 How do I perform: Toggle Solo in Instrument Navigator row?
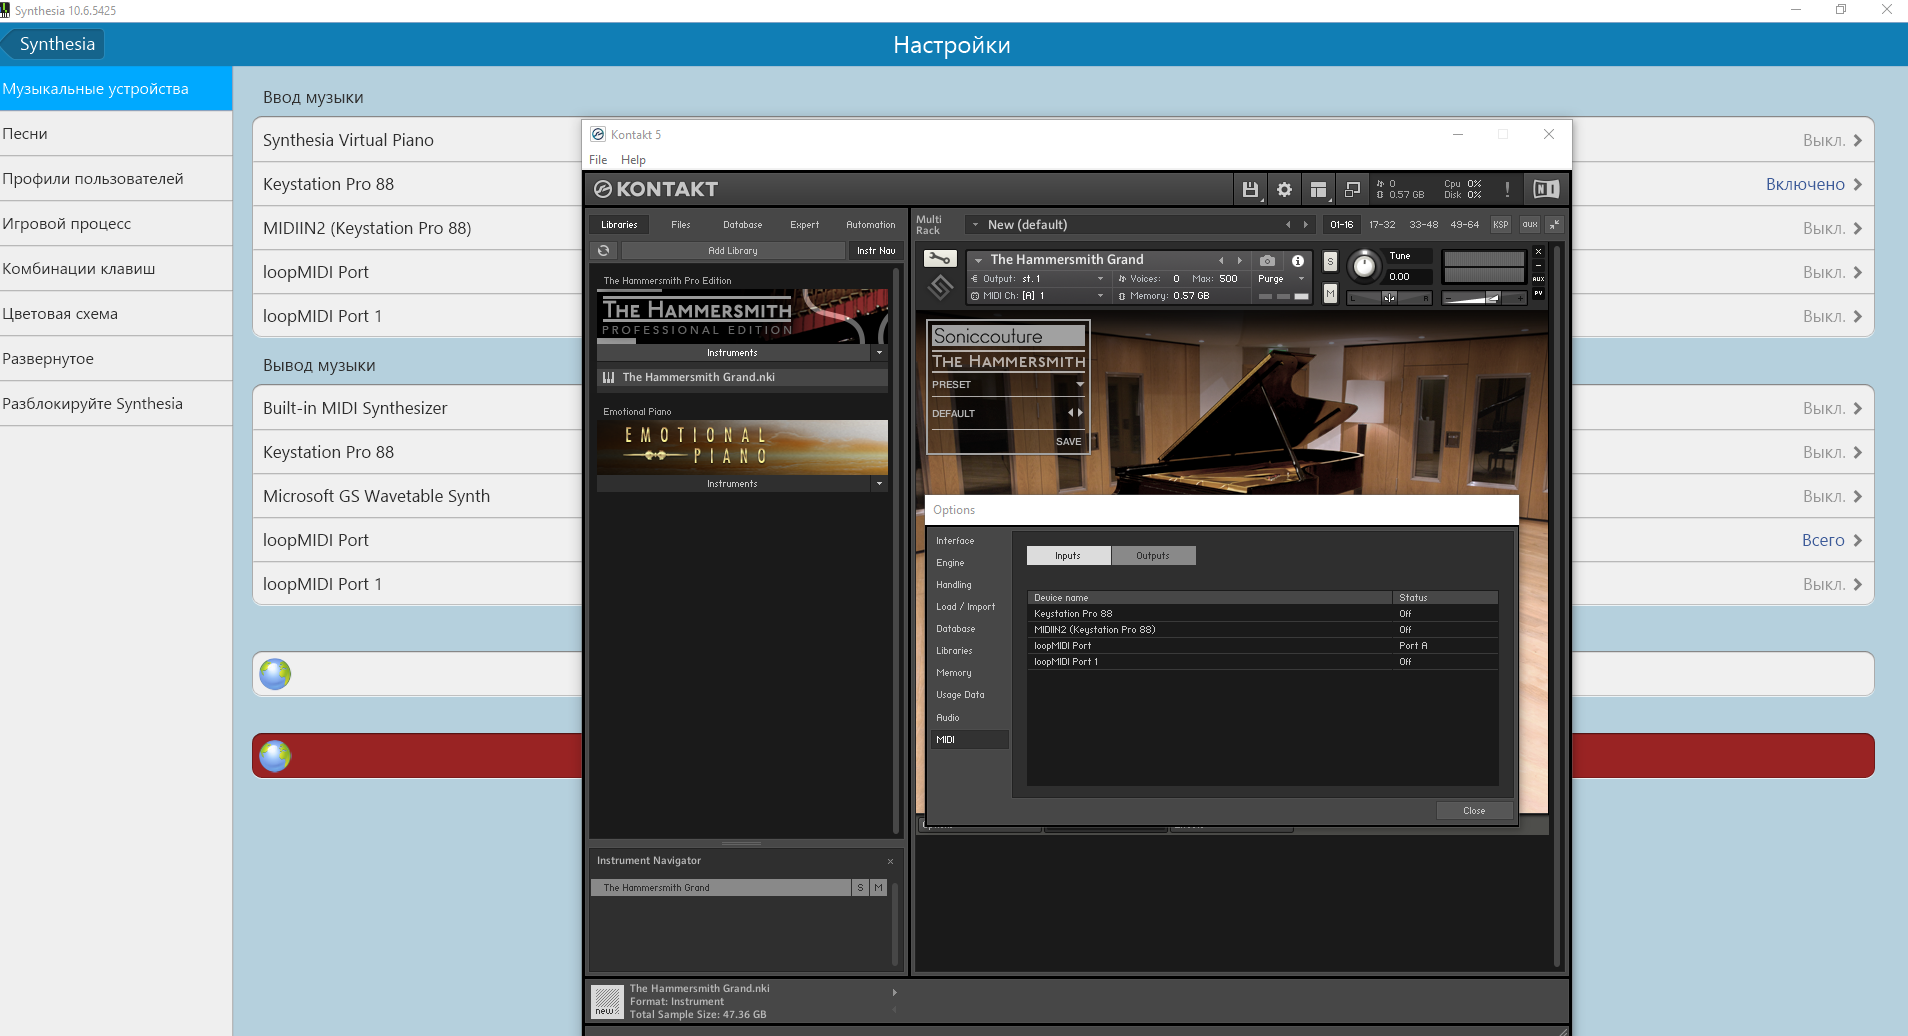(x=860, y=888)
